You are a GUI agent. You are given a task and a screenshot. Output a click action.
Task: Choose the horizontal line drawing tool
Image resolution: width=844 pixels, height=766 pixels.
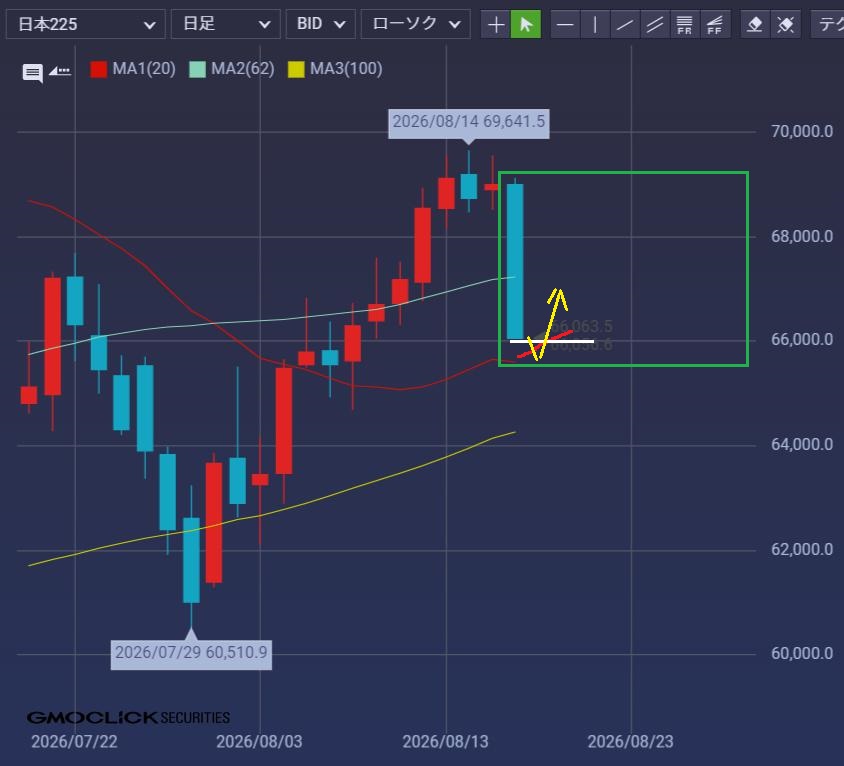tap(565, 24)
